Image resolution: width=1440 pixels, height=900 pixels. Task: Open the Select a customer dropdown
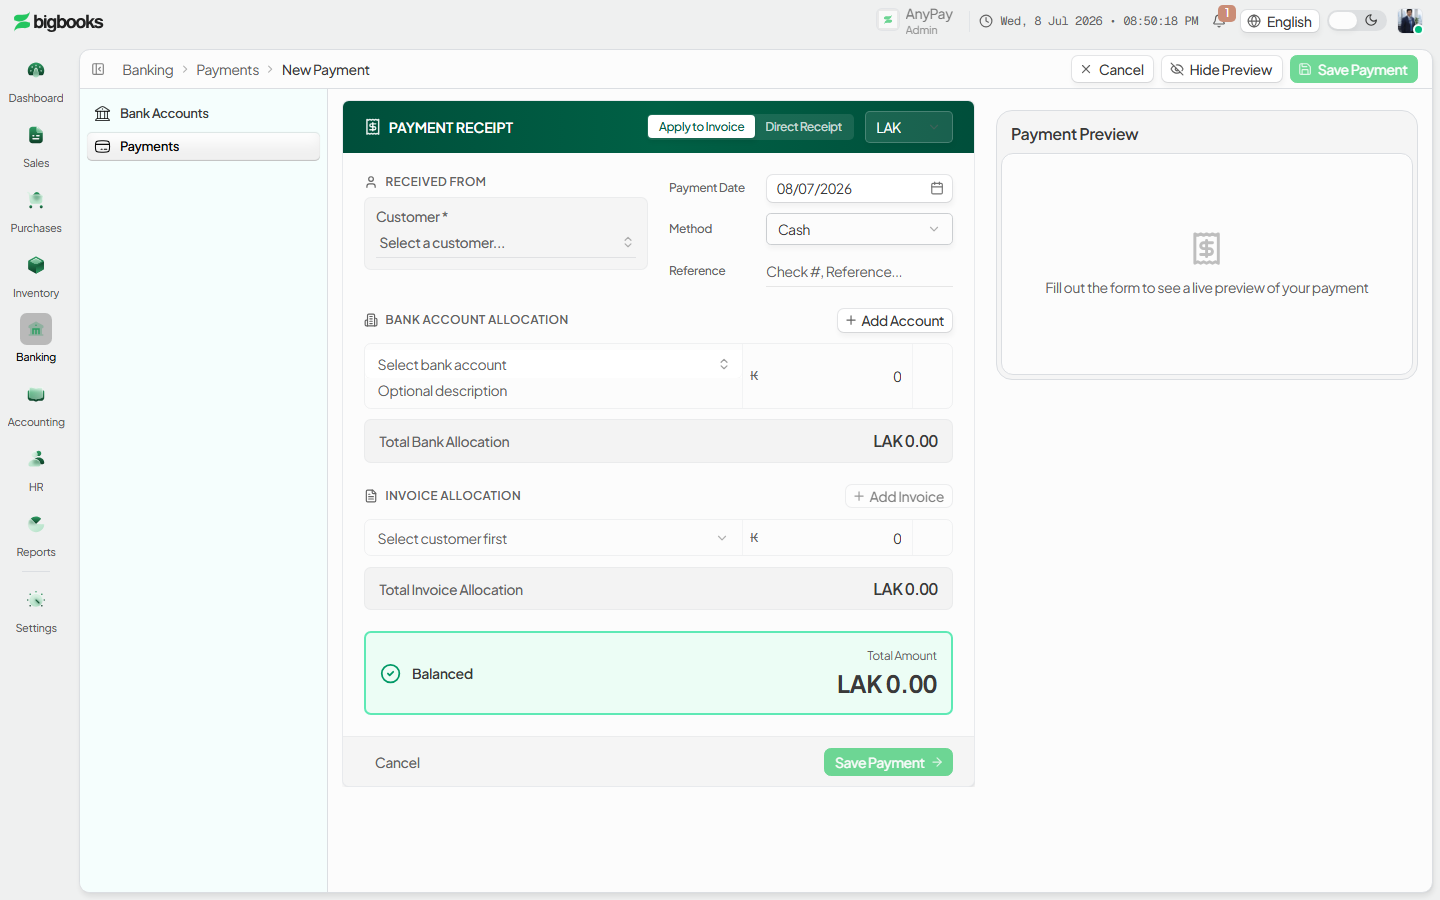coord(506,243)
